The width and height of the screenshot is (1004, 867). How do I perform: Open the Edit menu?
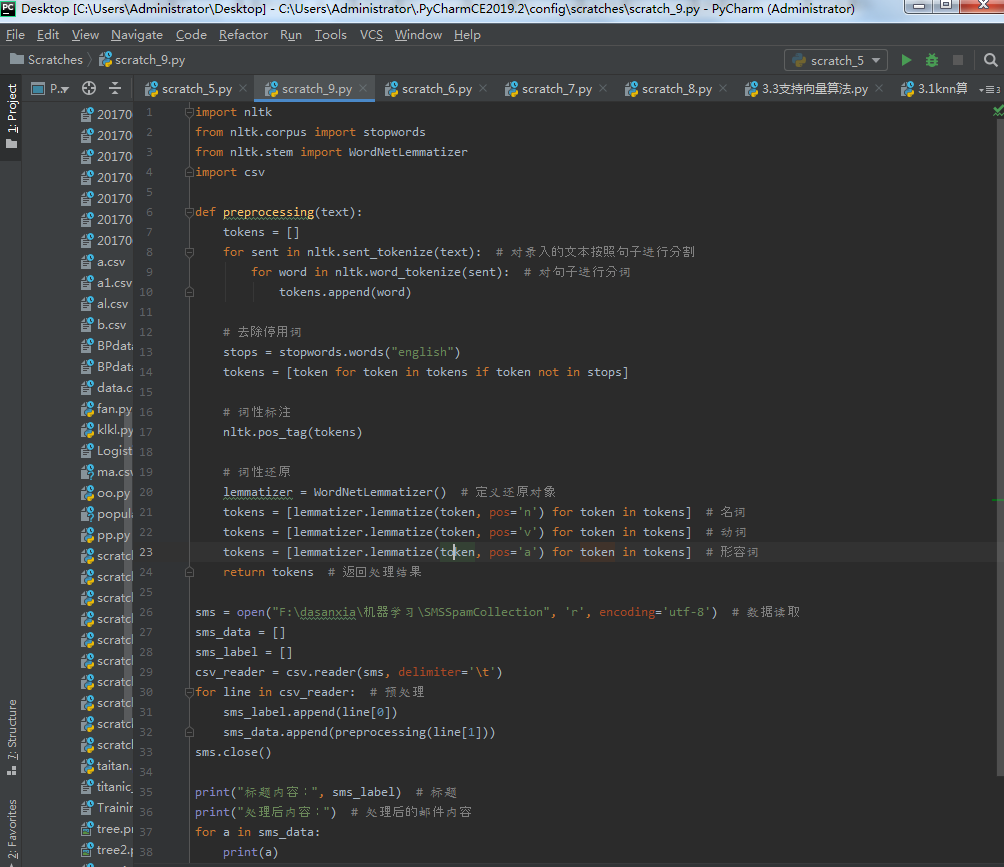[48, 35]
